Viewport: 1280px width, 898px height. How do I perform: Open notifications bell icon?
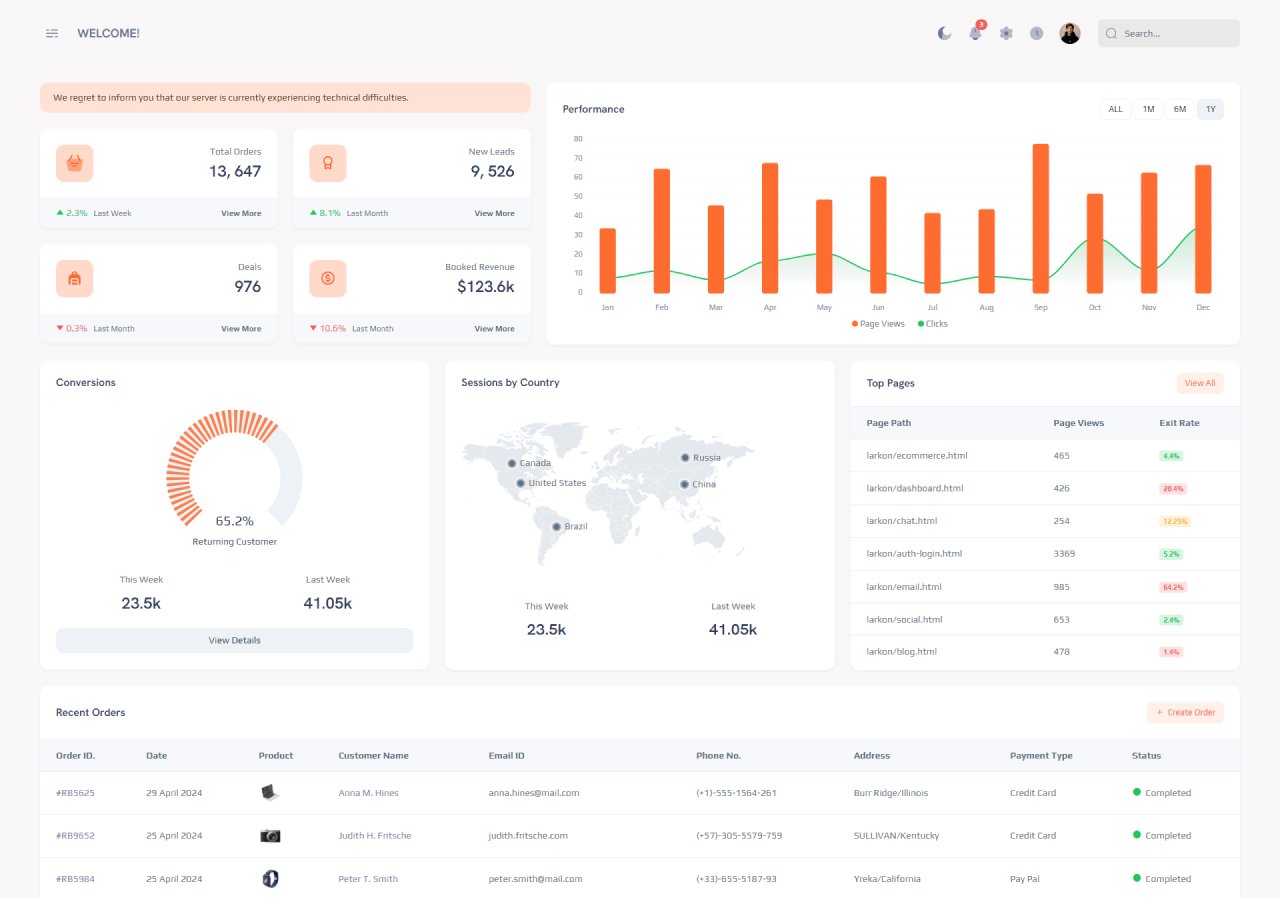point(975,33)
